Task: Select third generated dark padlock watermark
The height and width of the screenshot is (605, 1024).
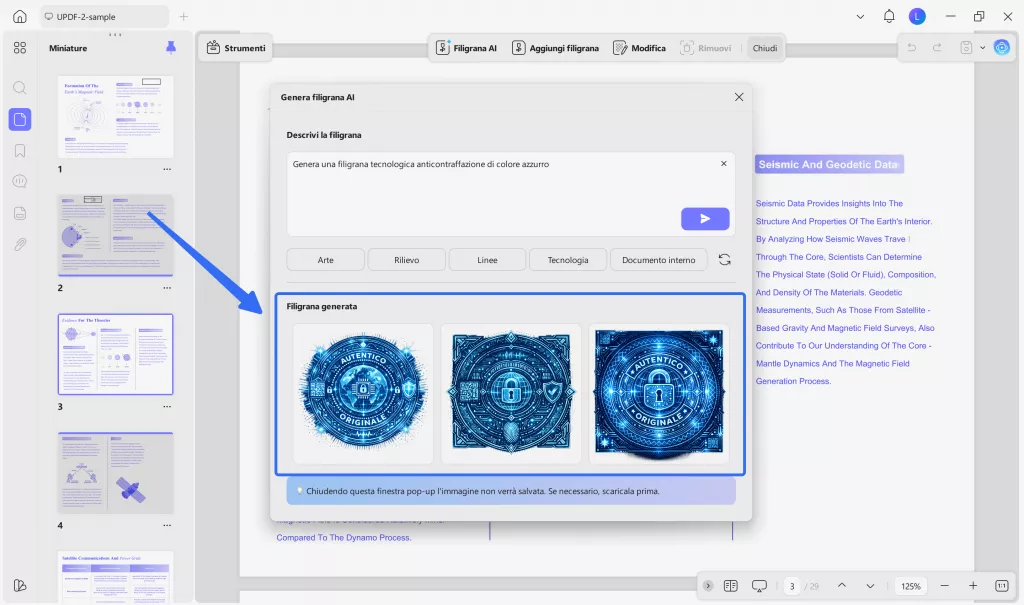Action: tap(659, 393)
